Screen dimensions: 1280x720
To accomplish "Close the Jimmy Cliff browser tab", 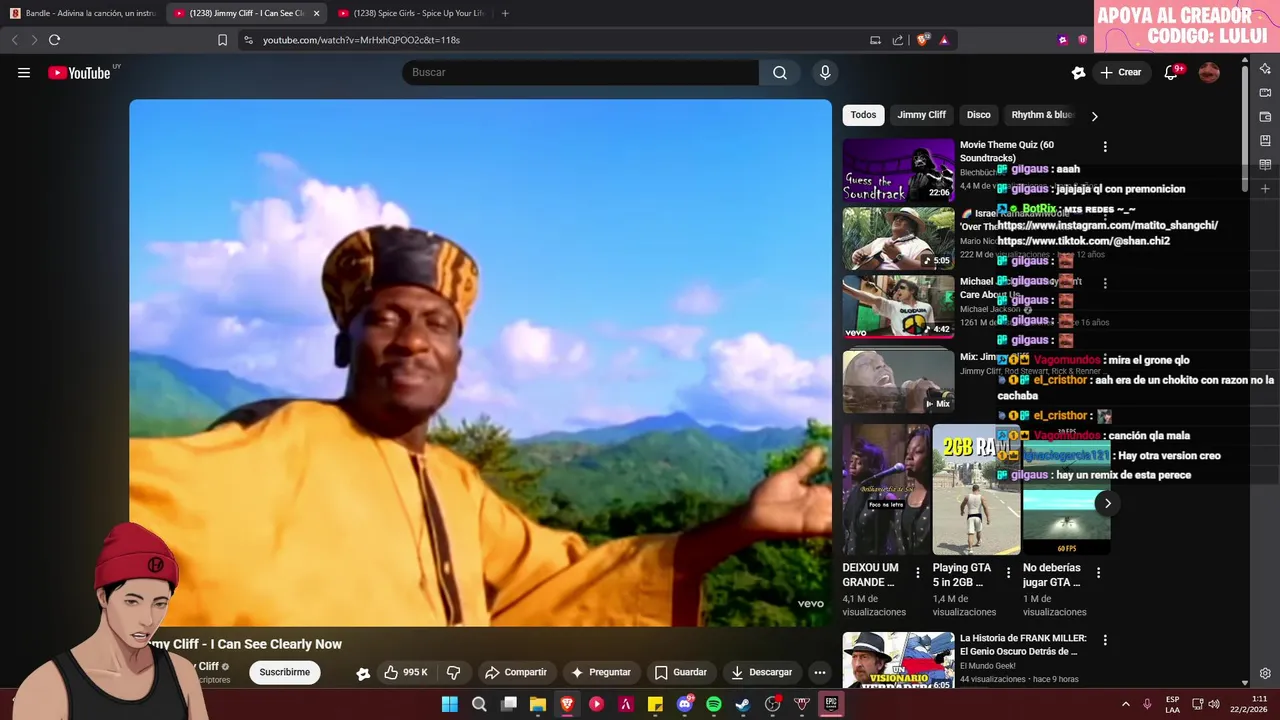I will pyautogui.click(x=316, y=13).
